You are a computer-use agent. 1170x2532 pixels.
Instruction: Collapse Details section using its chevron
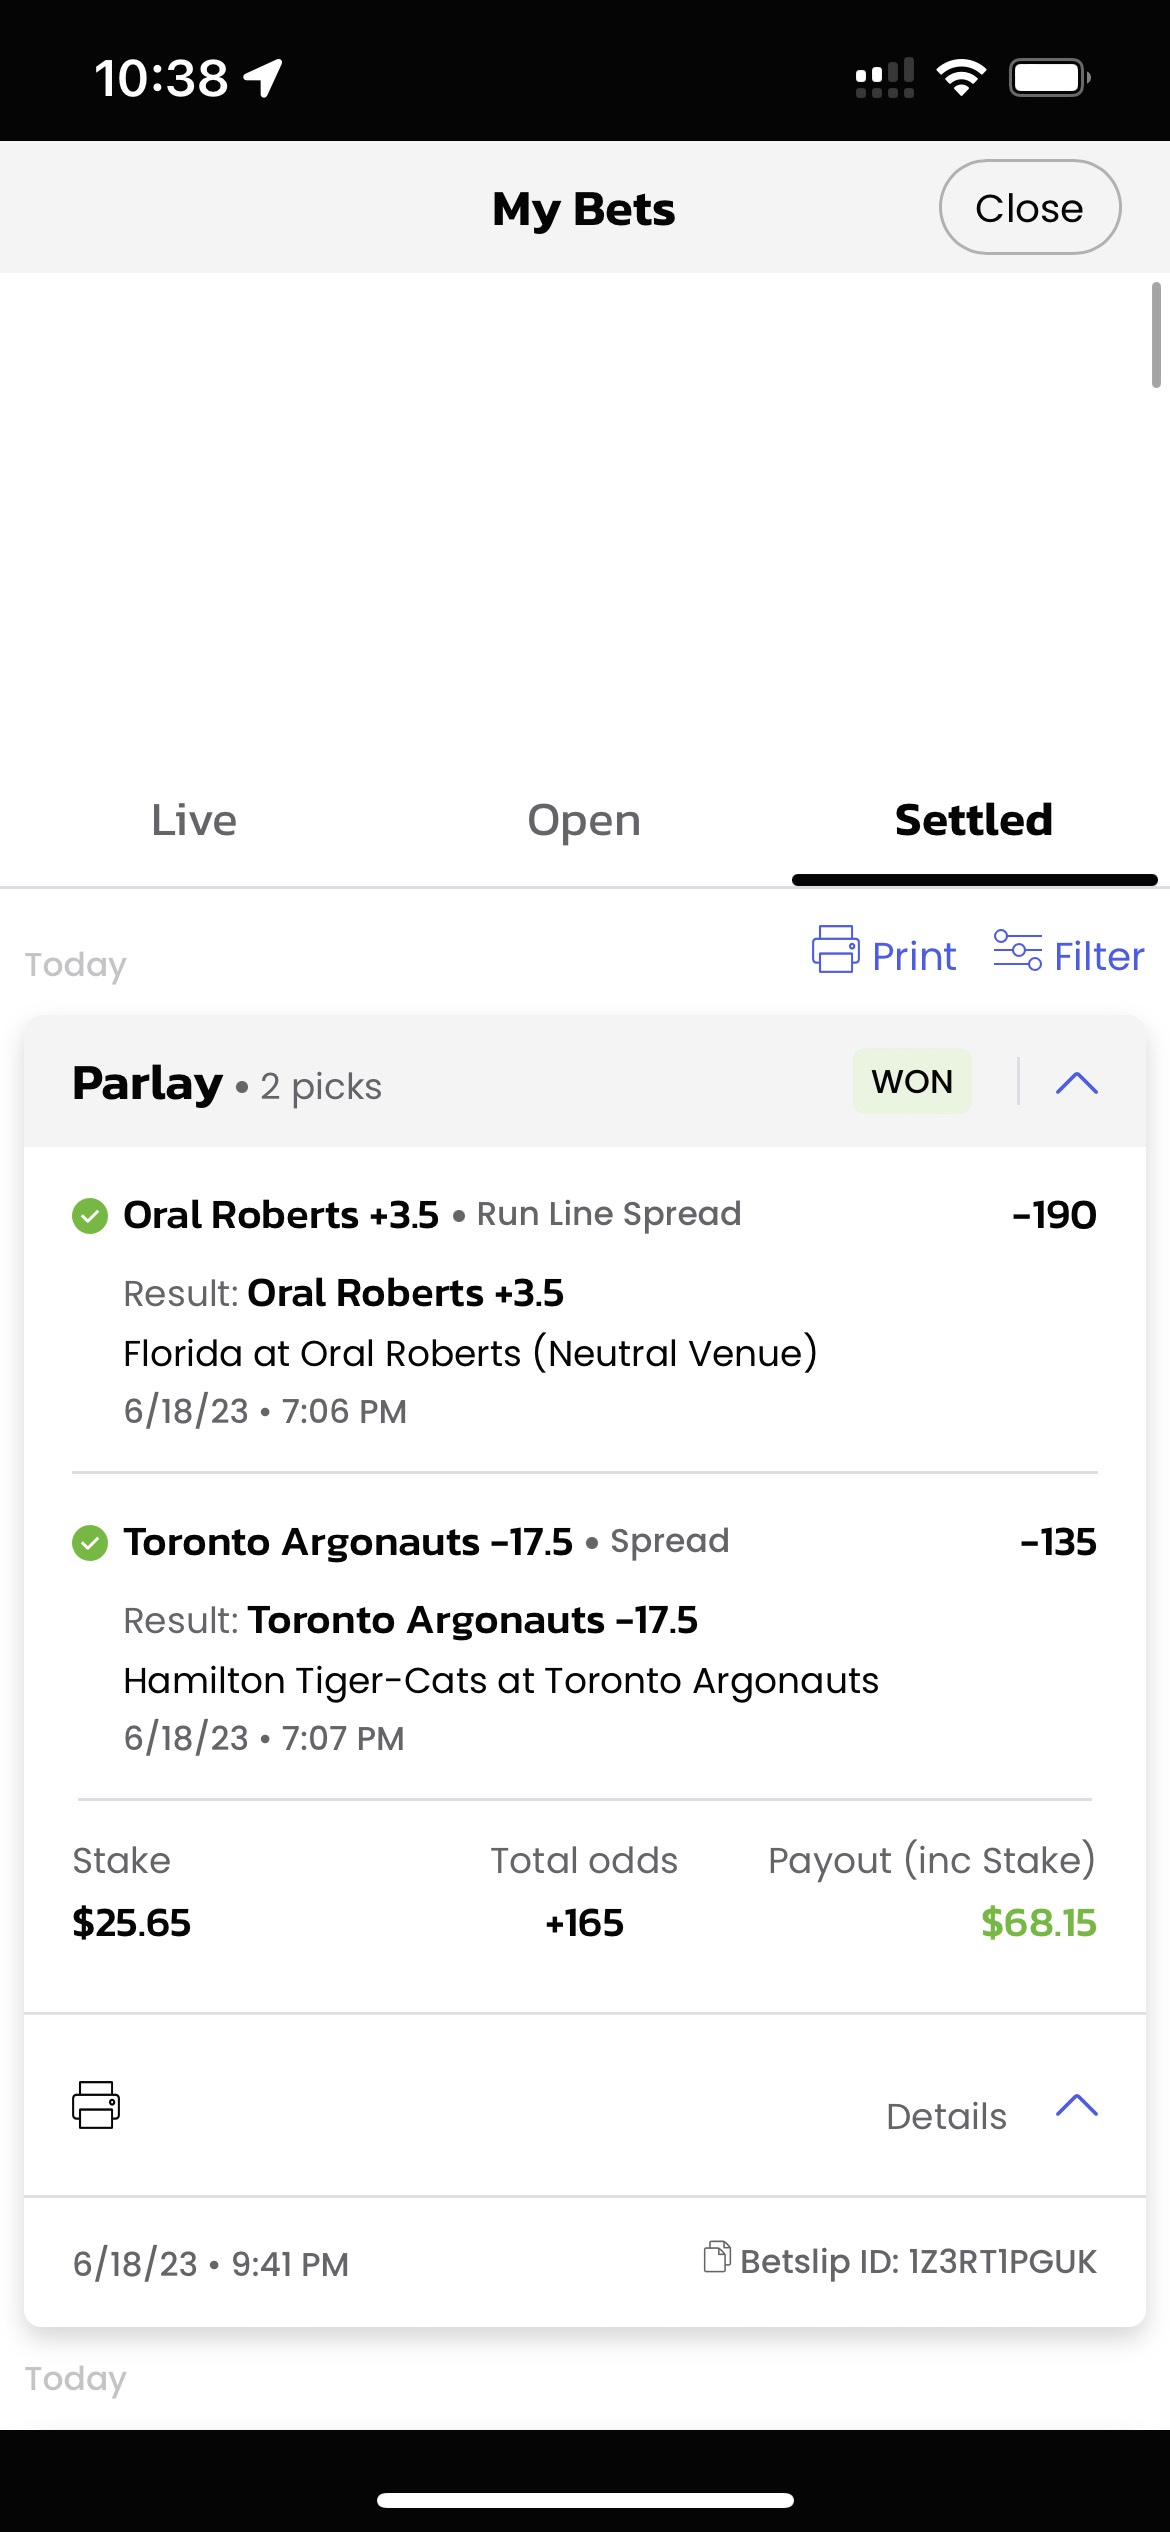click(x=1077, y=2105)
